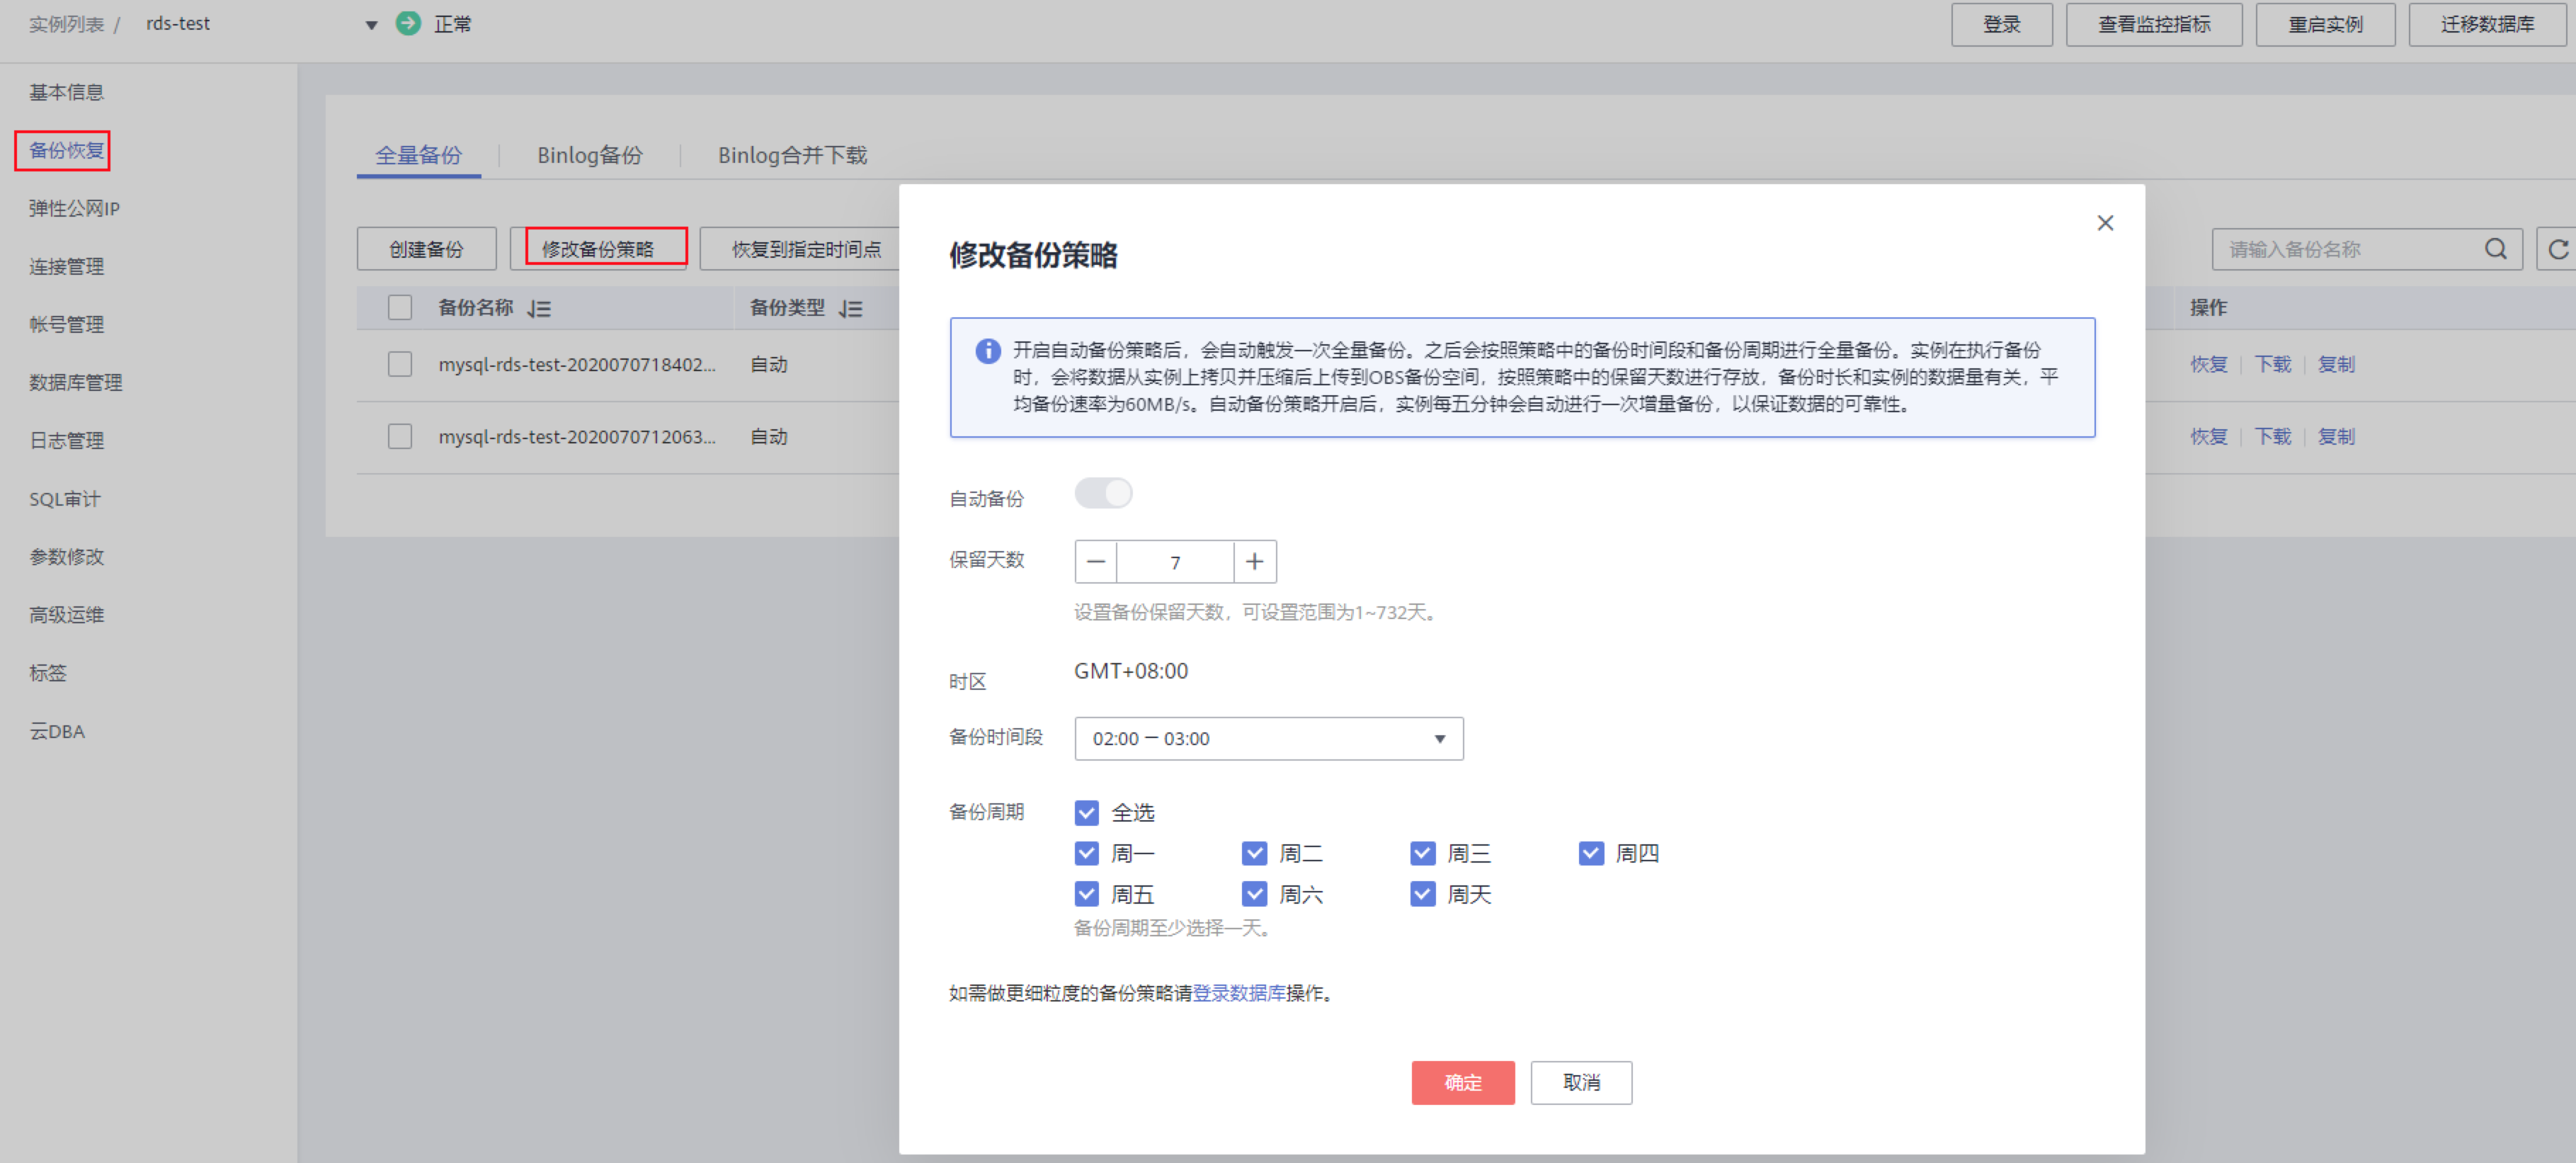Expand the rds-test instance dropdown arrow
Viewport: 2576px width, 1163px height.
click(x=371, y=25)
